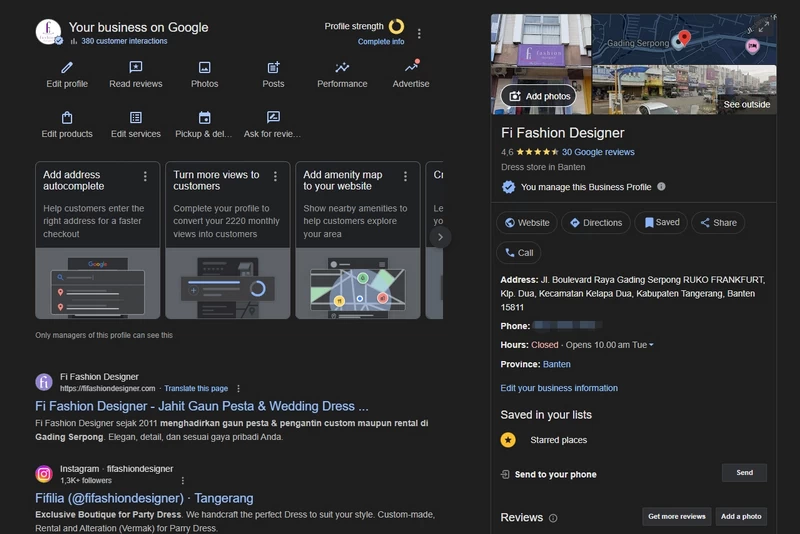Viewport: 800px width, 534px height.
Task: Open the Performance chart icon
Action: pos(342,67)
